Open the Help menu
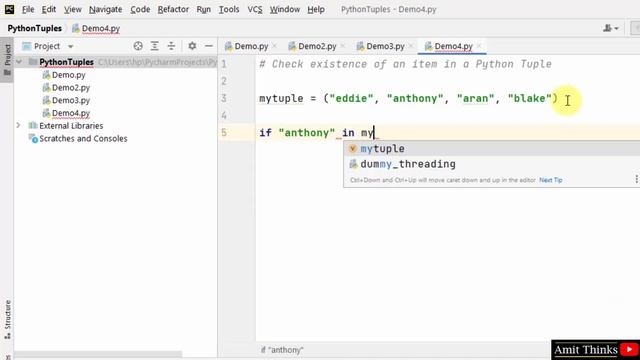 tap(316, 9)
